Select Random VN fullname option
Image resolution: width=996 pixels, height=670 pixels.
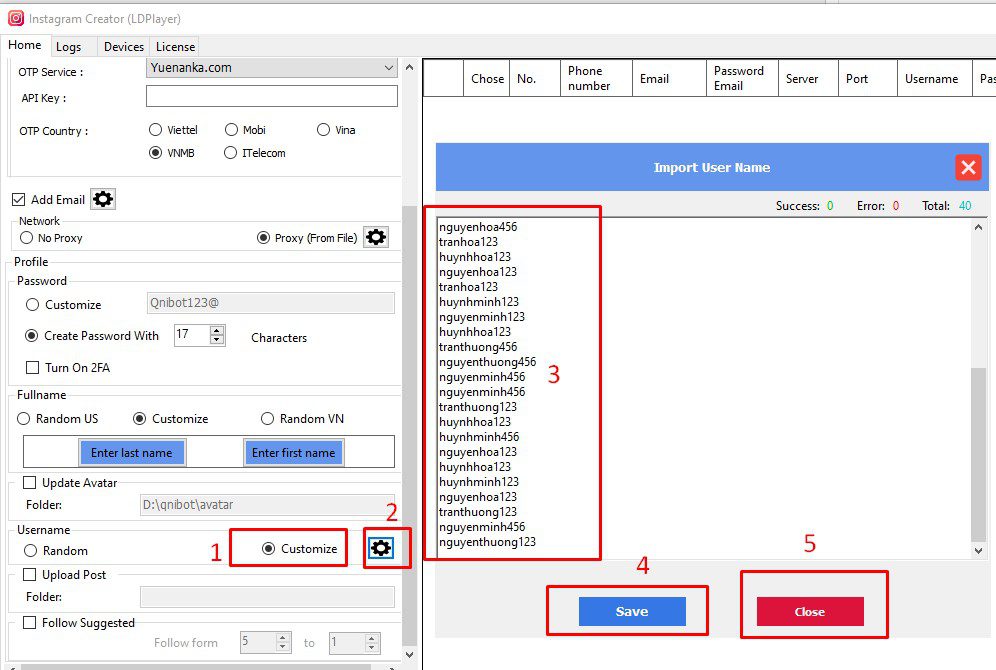pos(267,419)
